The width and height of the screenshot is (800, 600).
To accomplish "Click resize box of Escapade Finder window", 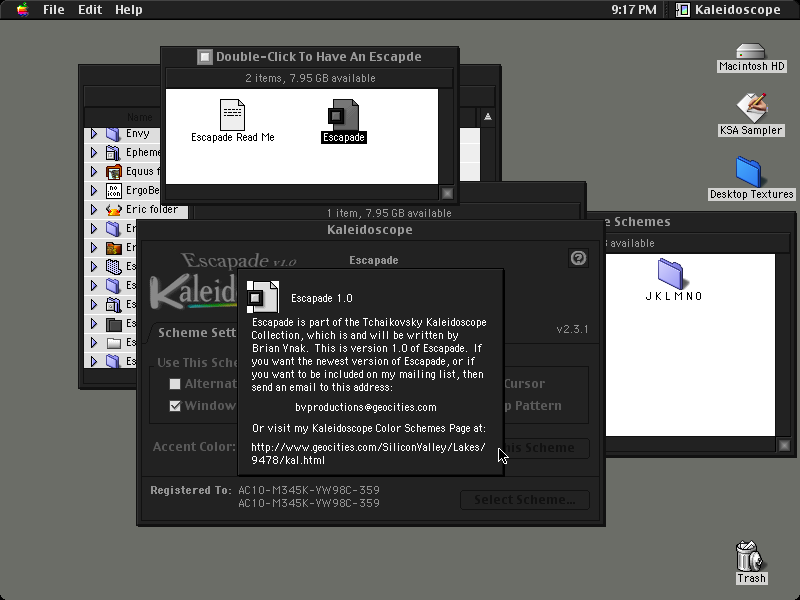I will [x=447, y=193].
